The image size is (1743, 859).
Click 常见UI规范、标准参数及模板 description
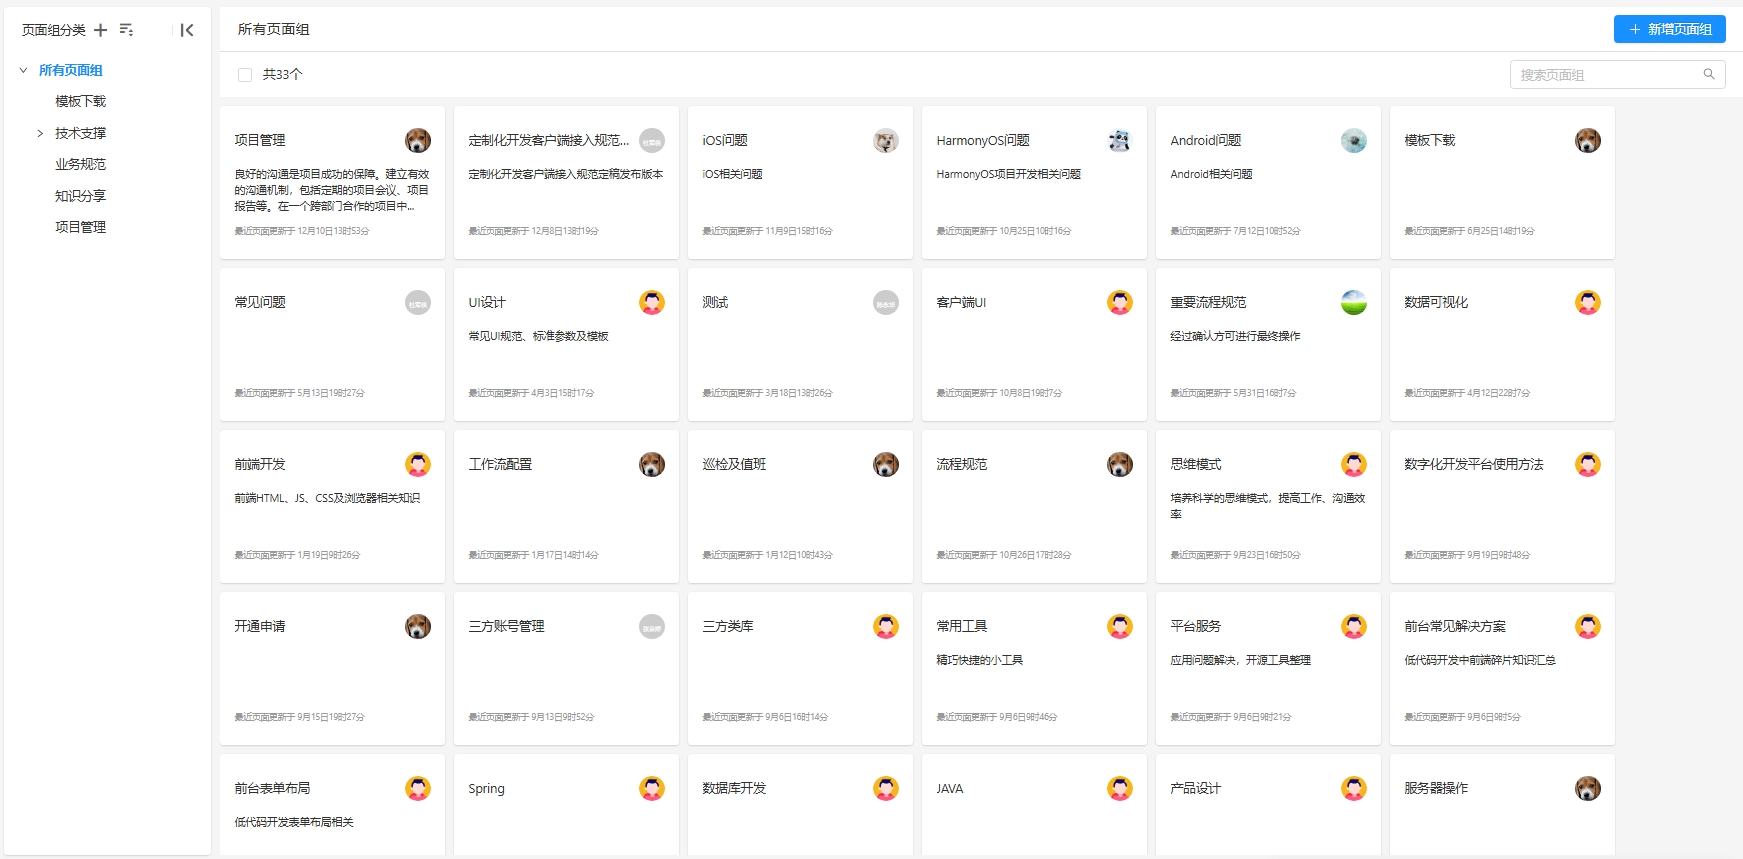point(539,336)
